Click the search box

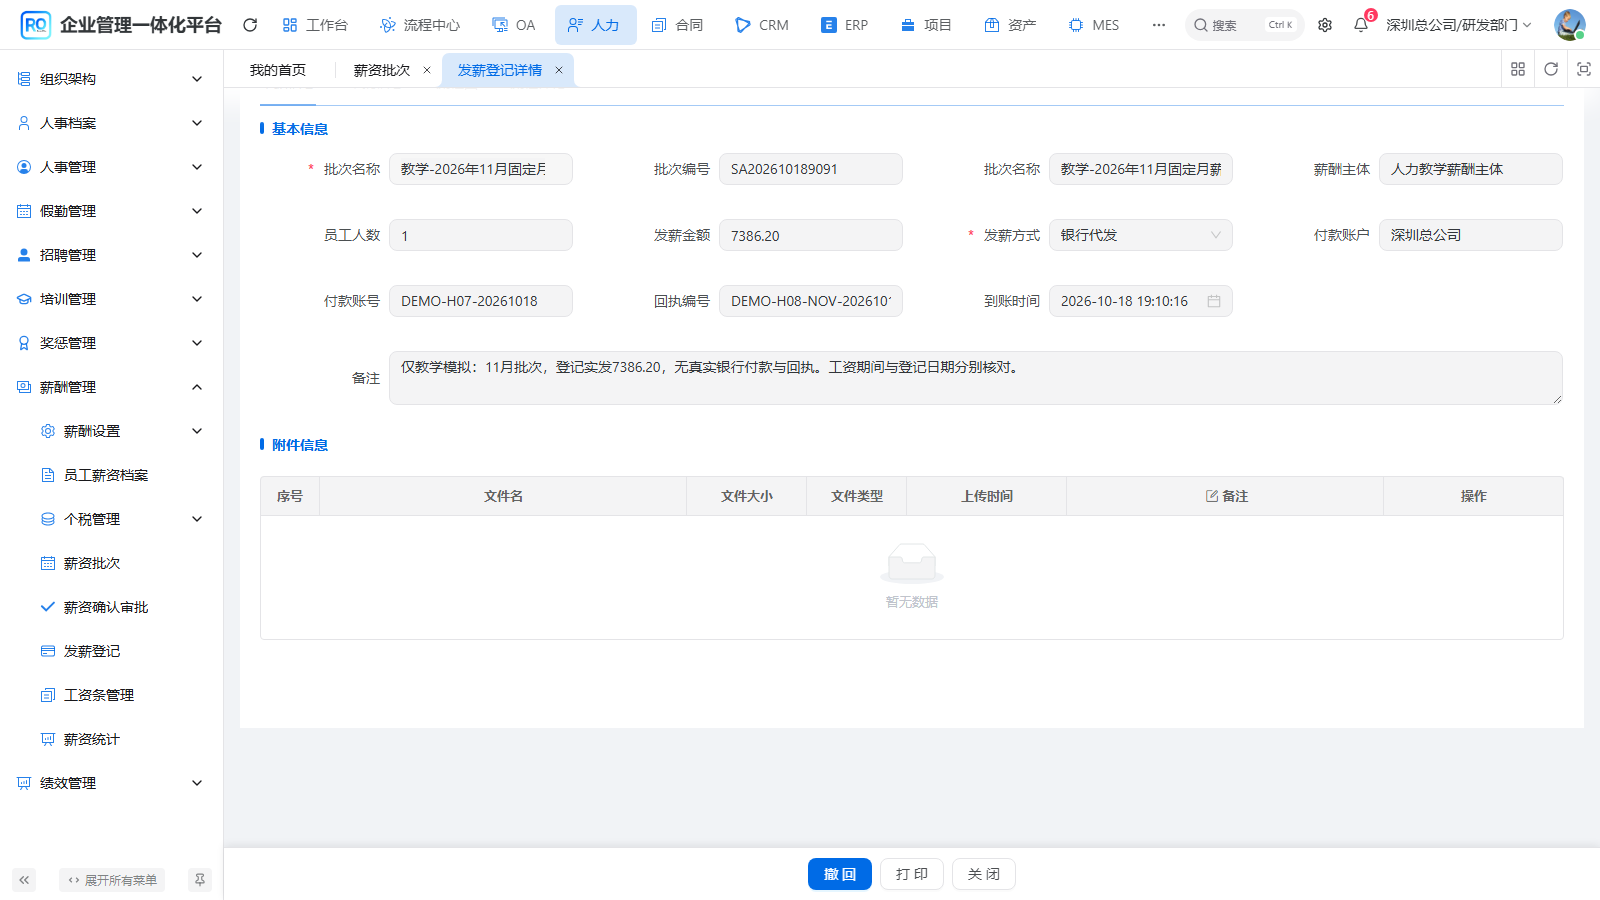[x=1244, y=25]
